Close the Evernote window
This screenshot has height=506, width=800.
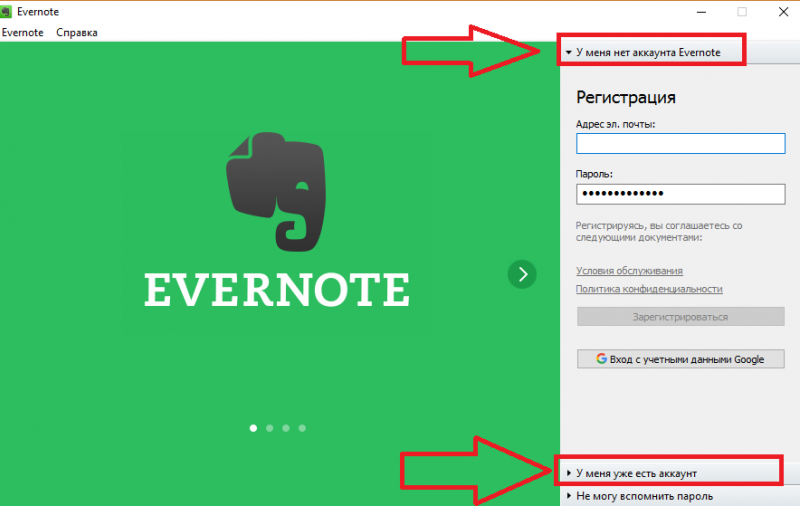(784, 12)
